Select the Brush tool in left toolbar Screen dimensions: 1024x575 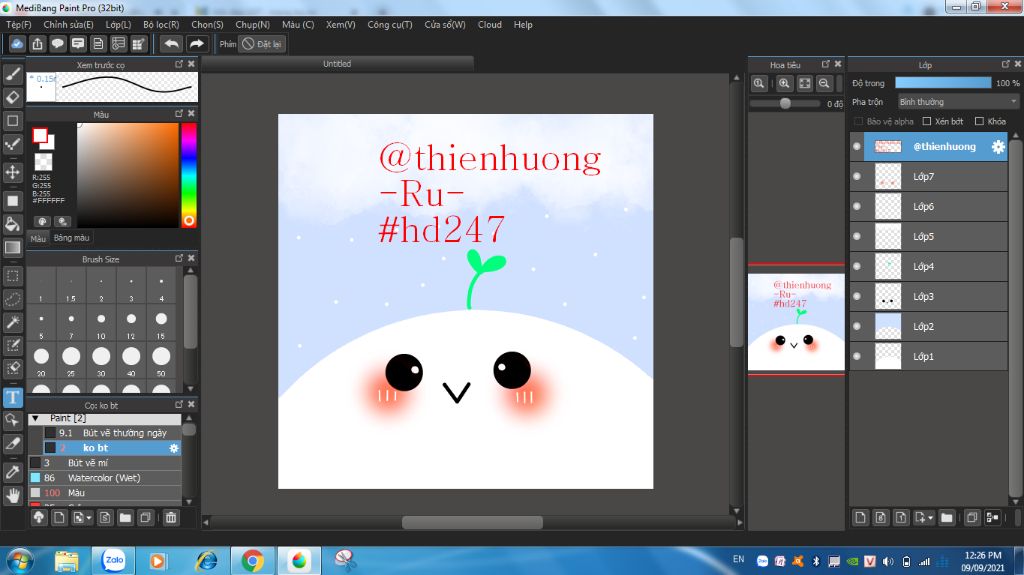coord(12,74)
